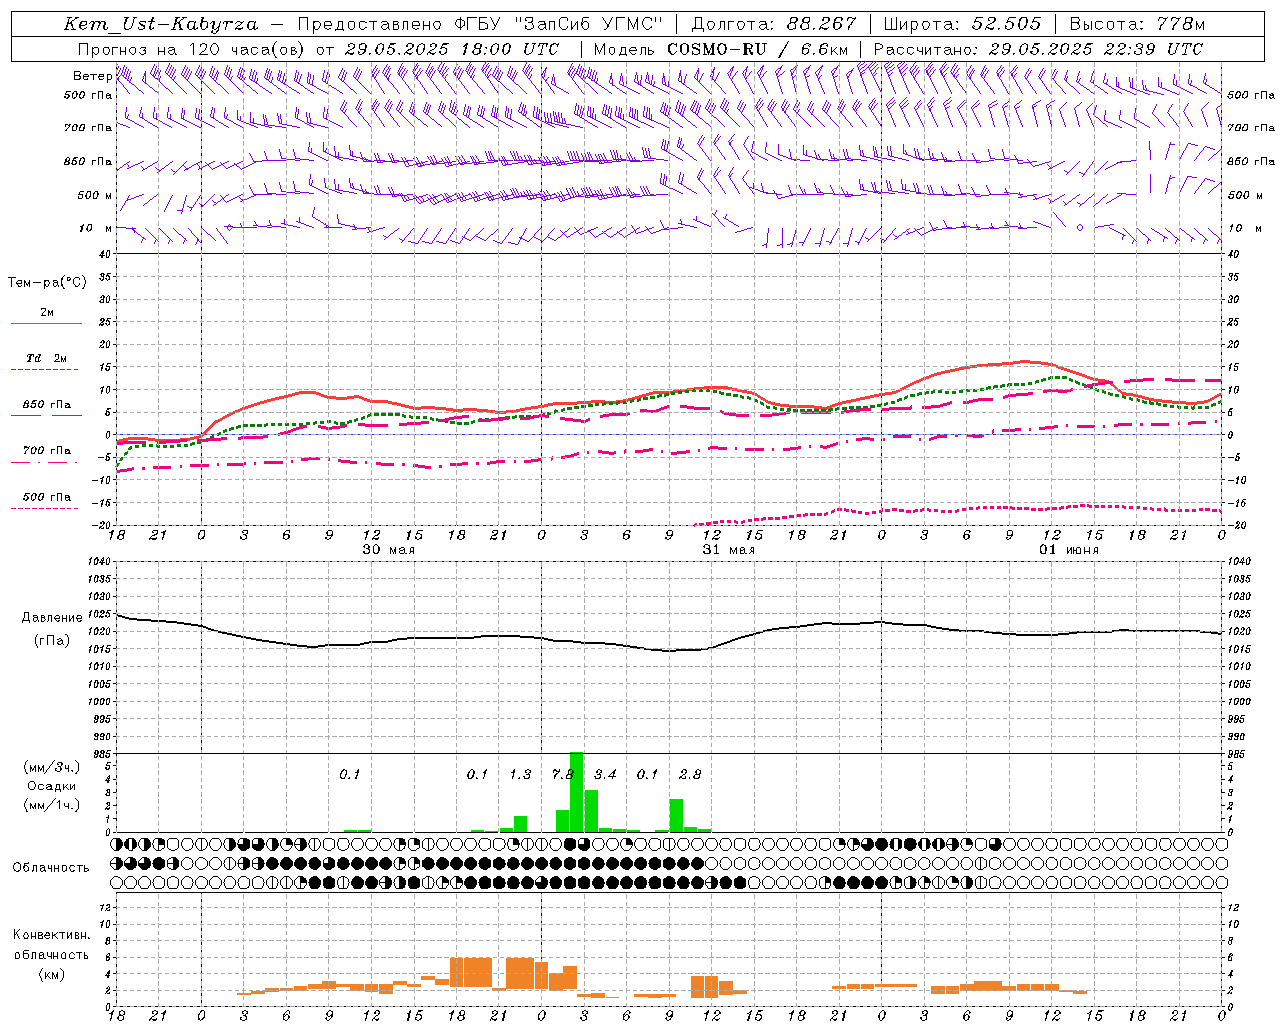1280x1024 pixels.
Task: Click the Давление panel label
Action: 52,618
